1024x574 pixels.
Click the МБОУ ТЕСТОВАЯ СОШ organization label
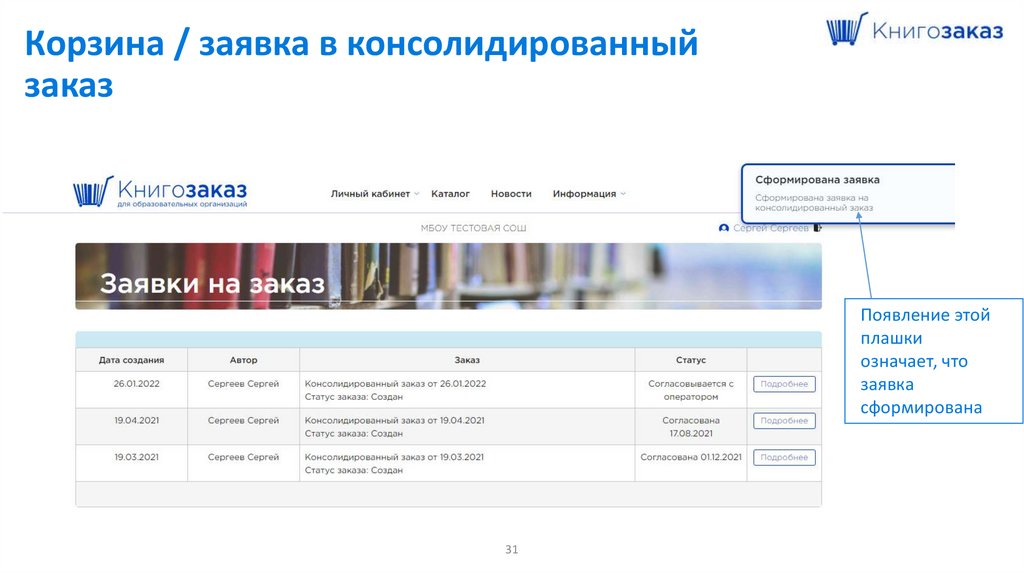[x=473, y=228]
